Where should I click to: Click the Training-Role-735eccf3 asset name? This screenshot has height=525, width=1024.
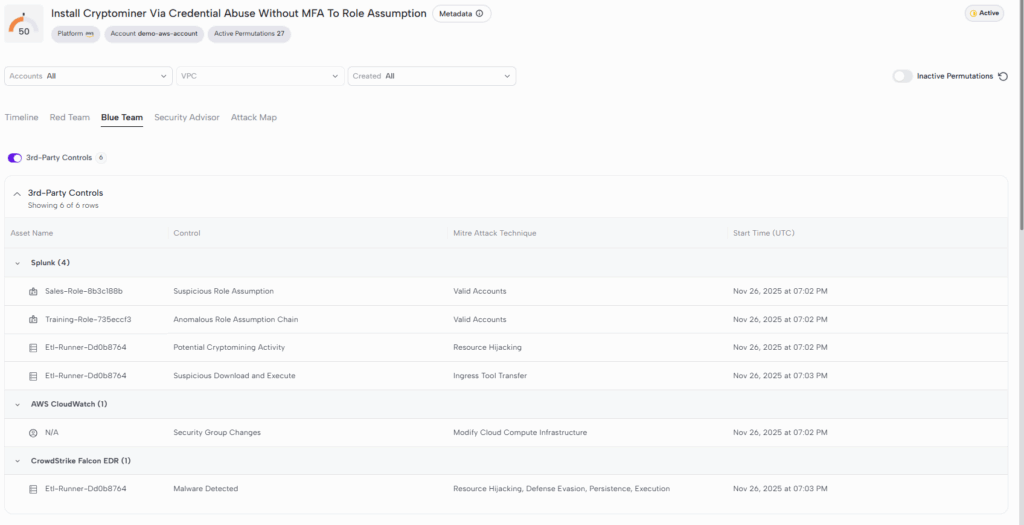89,319
